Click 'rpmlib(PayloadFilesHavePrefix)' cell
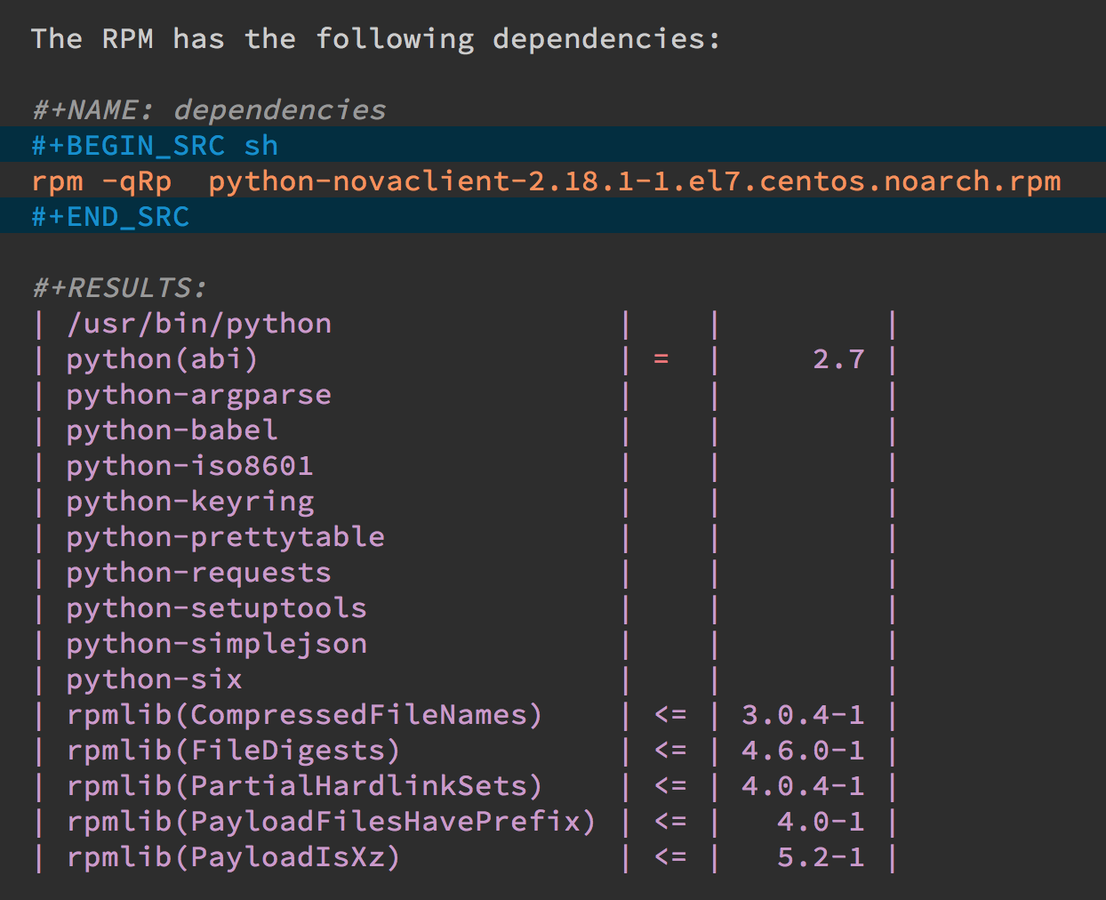 [332, 822]
